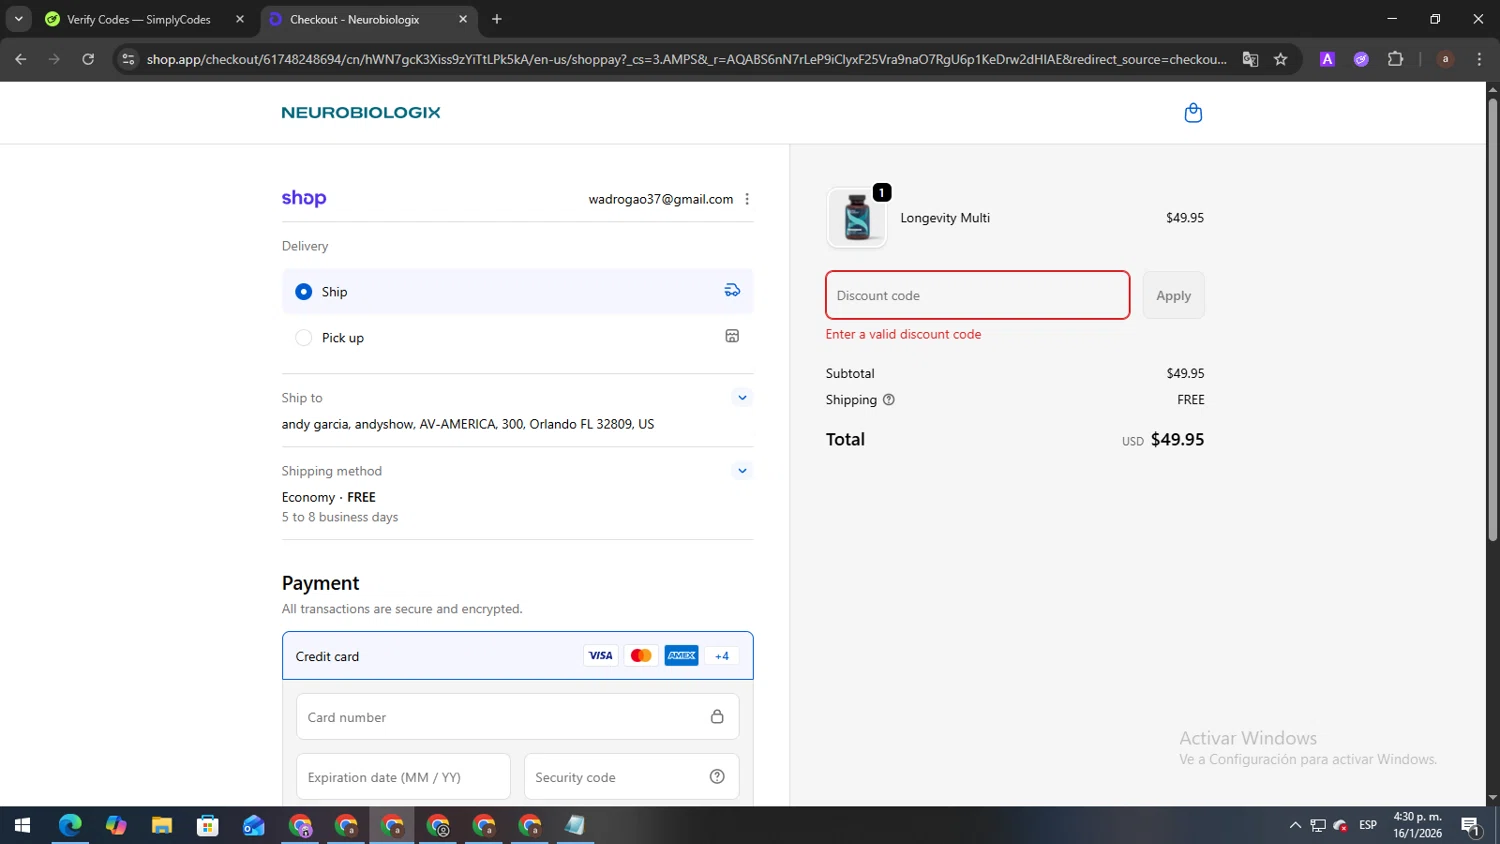Open the tab search dropdown
Image resolution: width=1500 pixels, height=844 pixels.
point(18,19)
